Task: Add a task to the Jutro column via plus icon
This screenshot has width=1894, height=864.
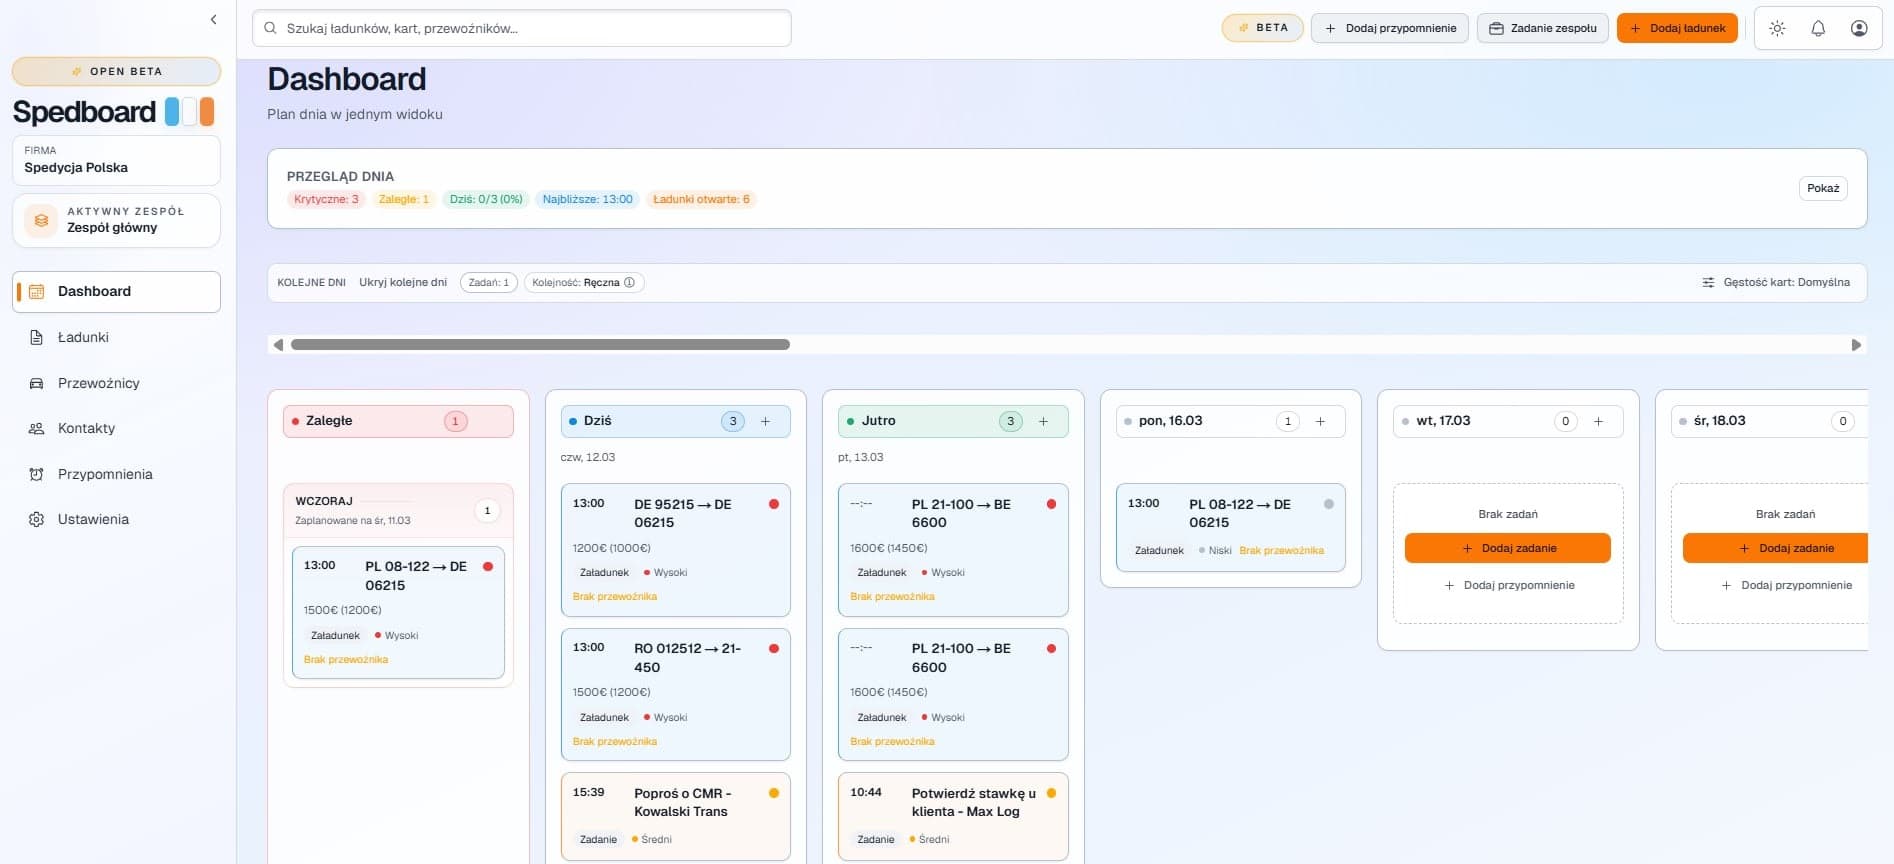Action: coord(1043,421)
